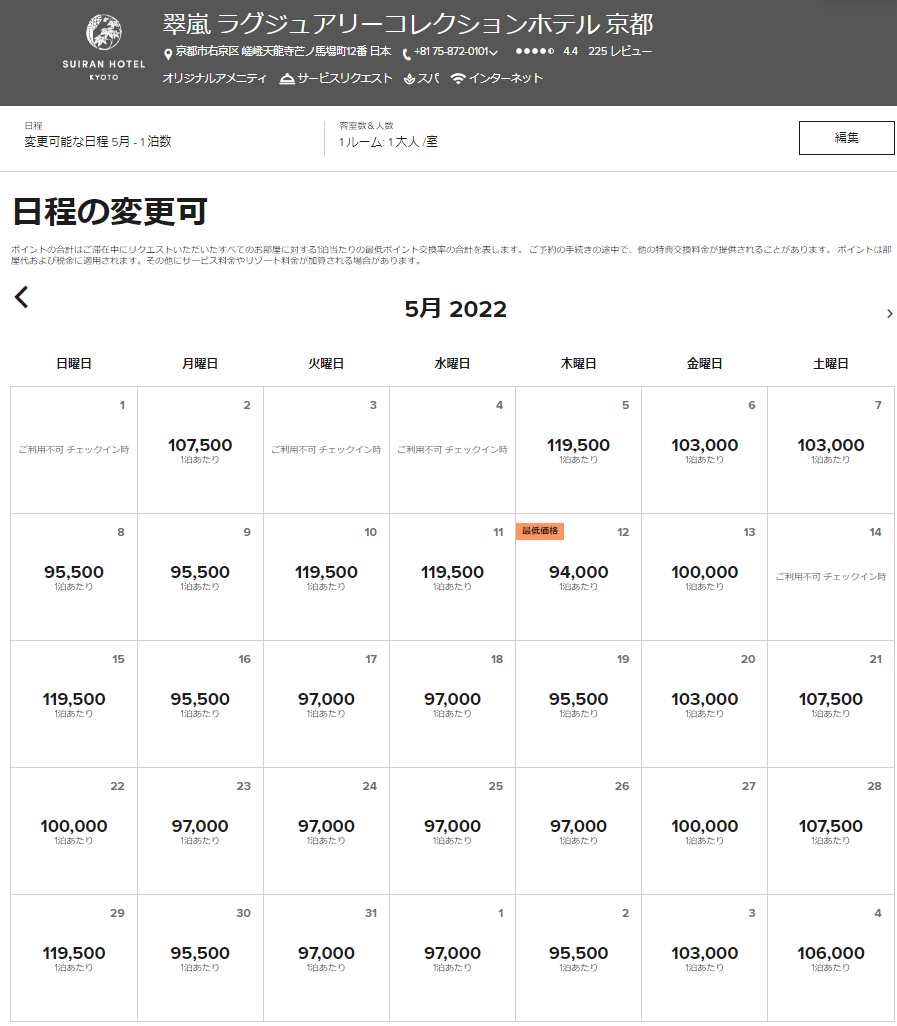Click the 最低価格 lowest price badge
The image size is (897, 1026).
click(x=540, y=531)
